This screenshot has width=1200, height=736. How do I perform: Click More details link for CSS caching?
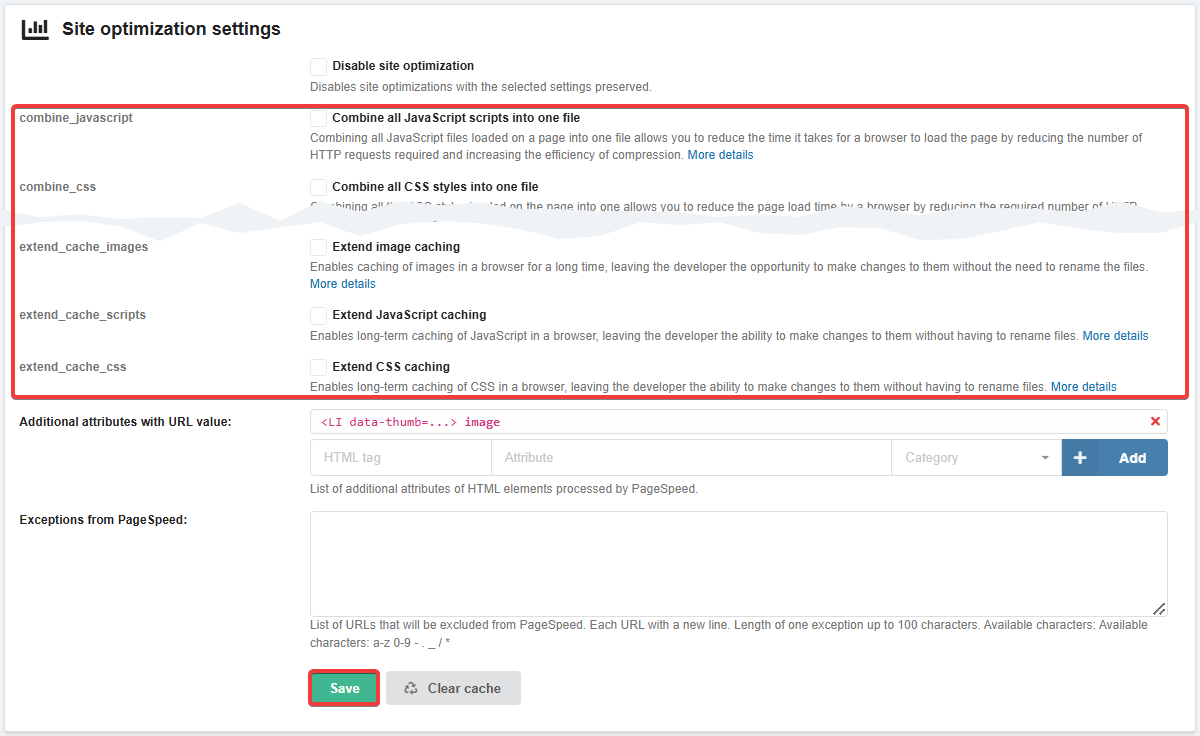[1083, 387]
